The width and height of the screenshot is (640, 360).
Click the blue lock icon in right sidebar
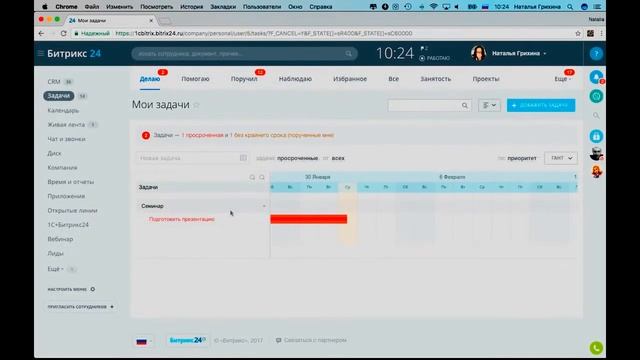pos(596,136)
